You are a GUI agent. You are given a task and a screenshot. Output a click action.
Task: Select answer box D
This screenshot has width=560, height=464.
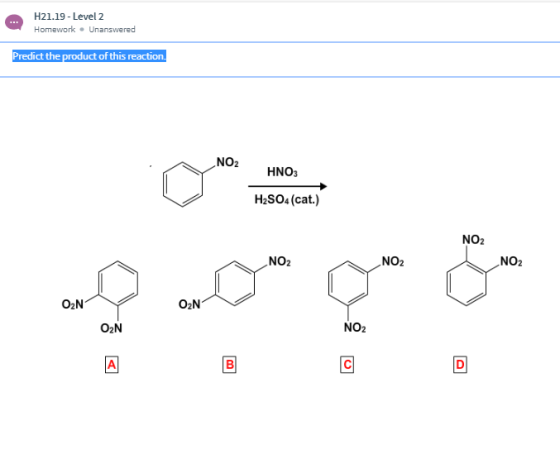point(460,364)
